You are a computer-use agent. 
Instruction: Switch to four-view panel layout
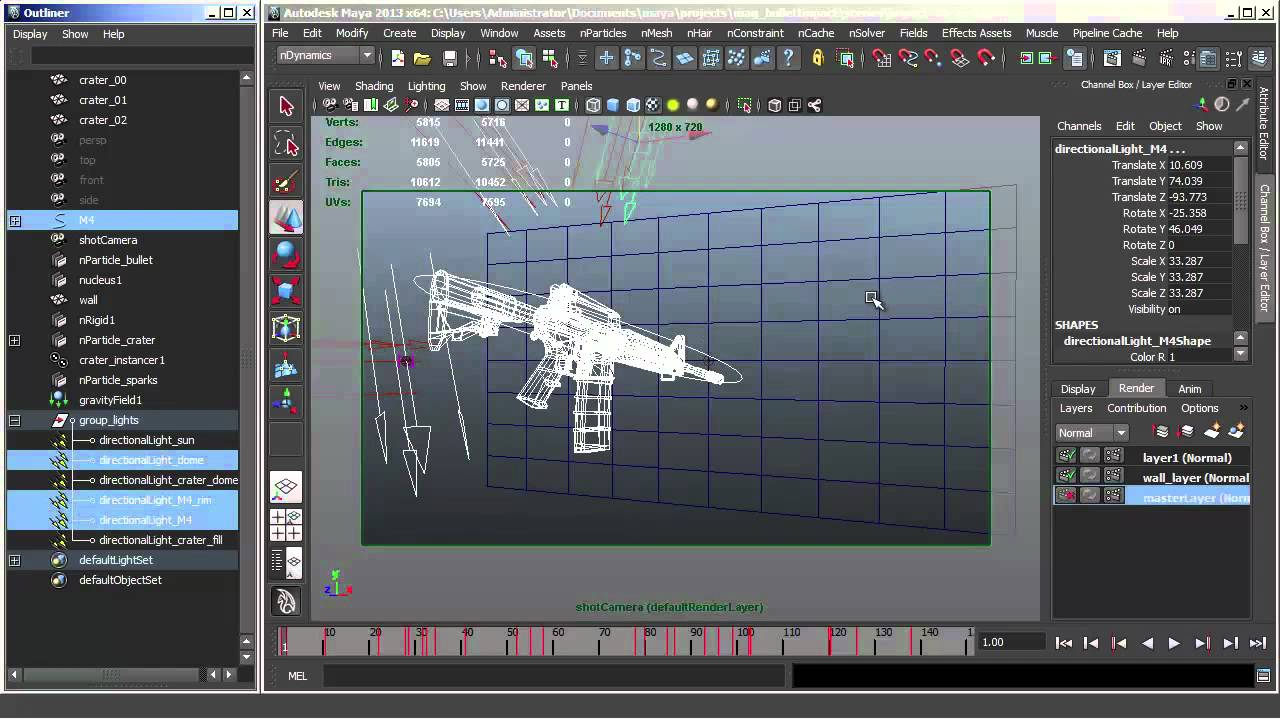click(286, 525)
